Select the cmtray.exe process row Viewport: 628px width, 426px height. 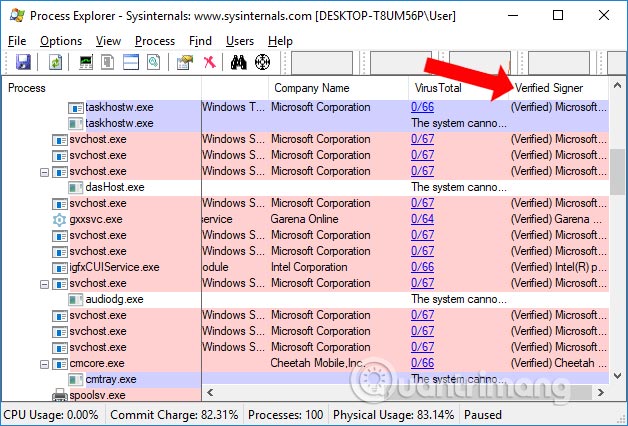(x=306, y=380)
